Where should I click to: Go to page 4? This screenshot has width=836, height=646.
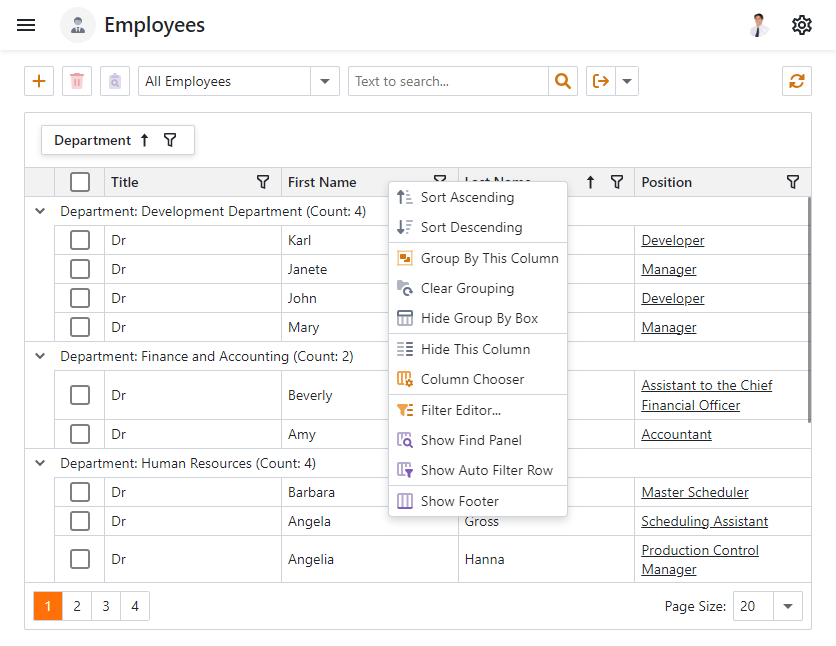point(135,606)
